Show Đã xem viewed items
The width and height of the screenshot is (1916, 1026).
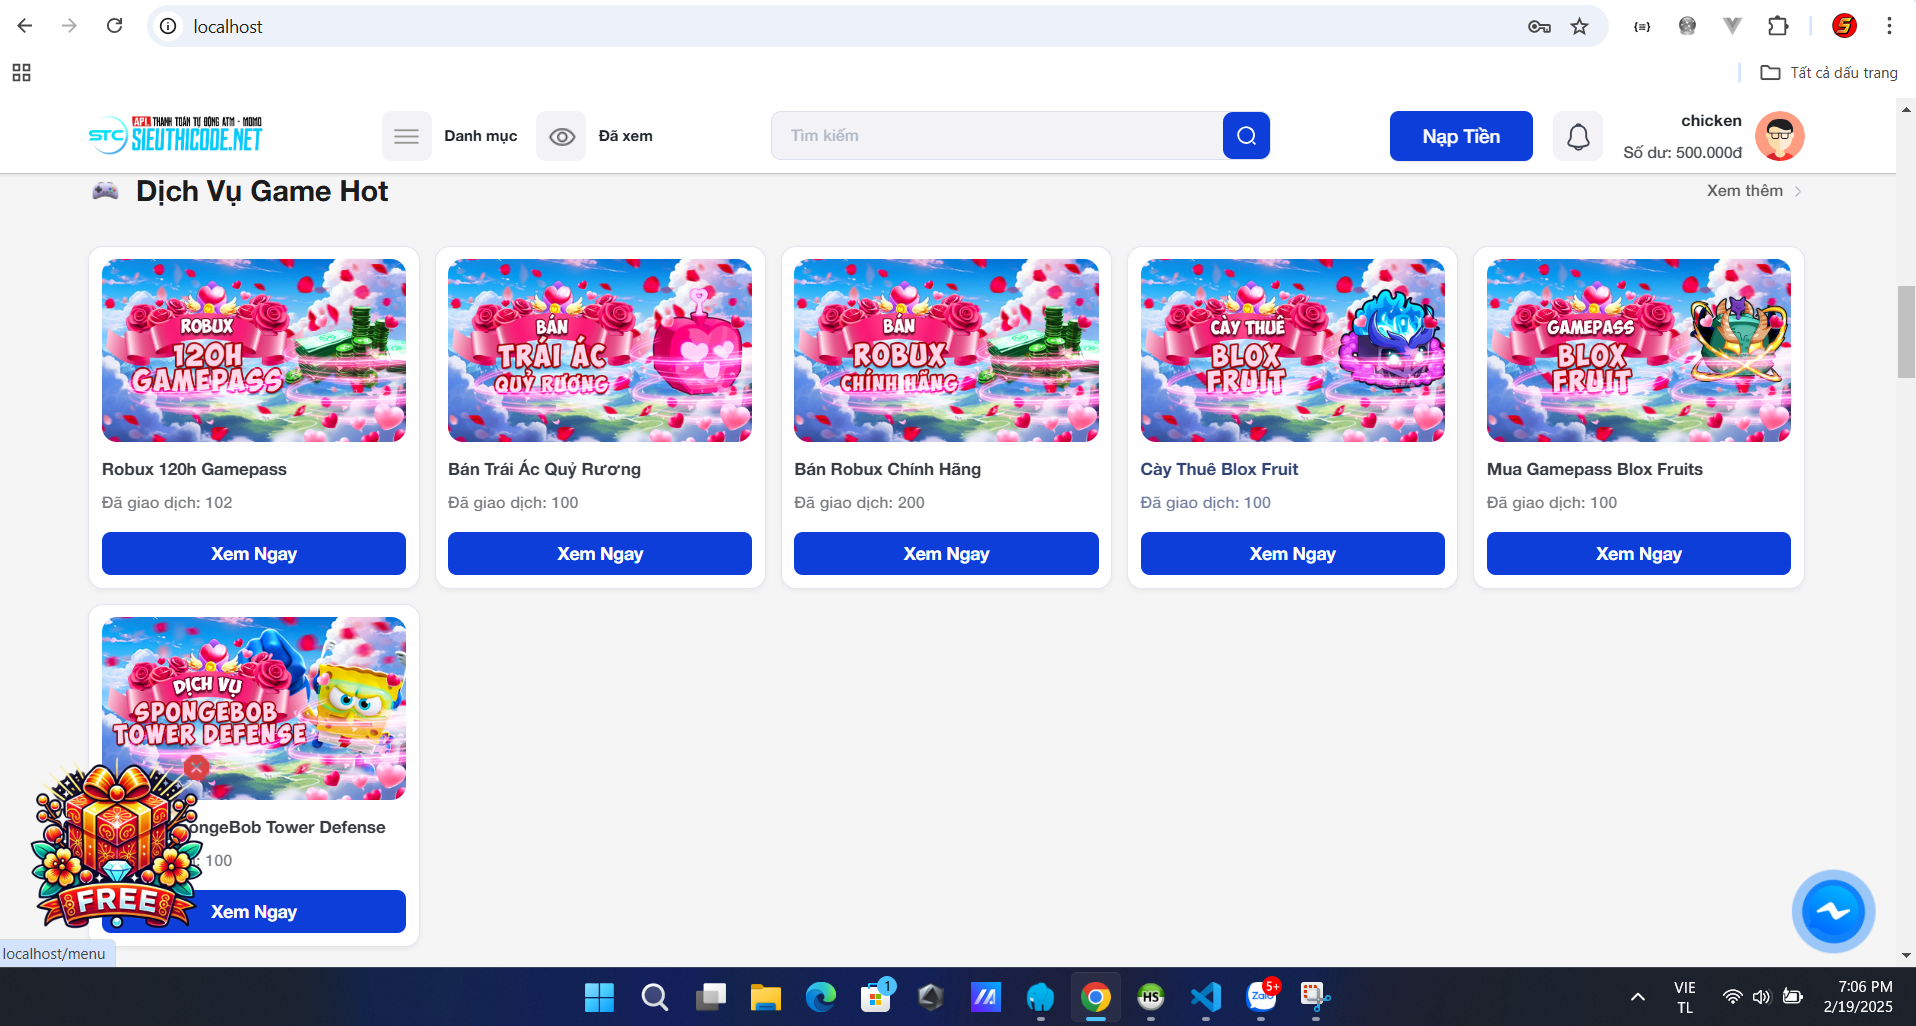point(562,136)
